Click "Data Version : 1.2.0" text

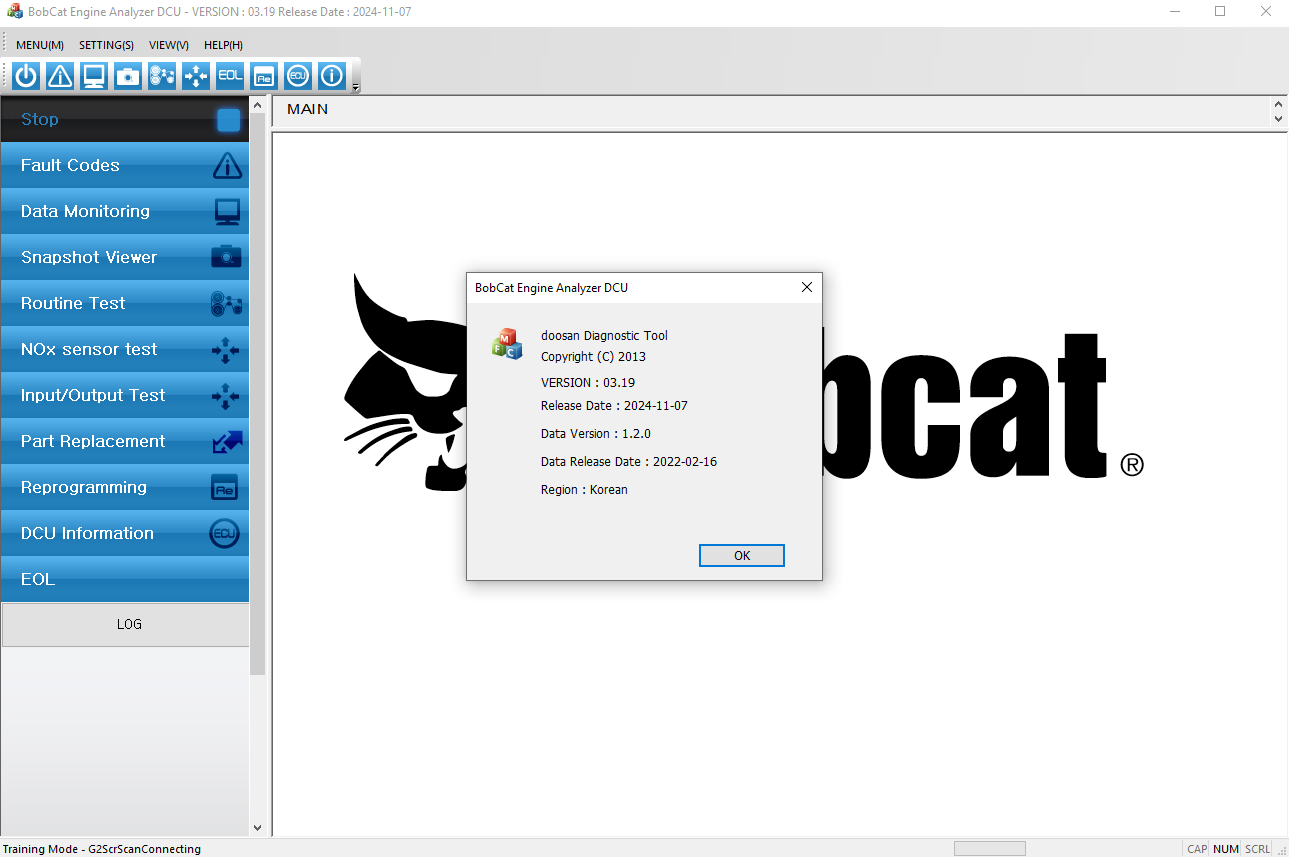pos(596,434)
